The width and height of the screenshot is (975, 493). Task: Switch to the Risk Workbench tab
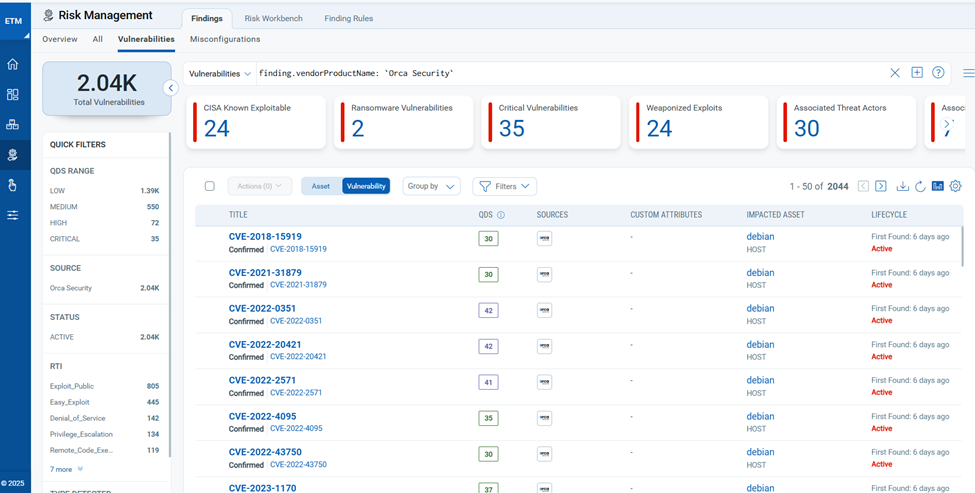coord(273,18)
